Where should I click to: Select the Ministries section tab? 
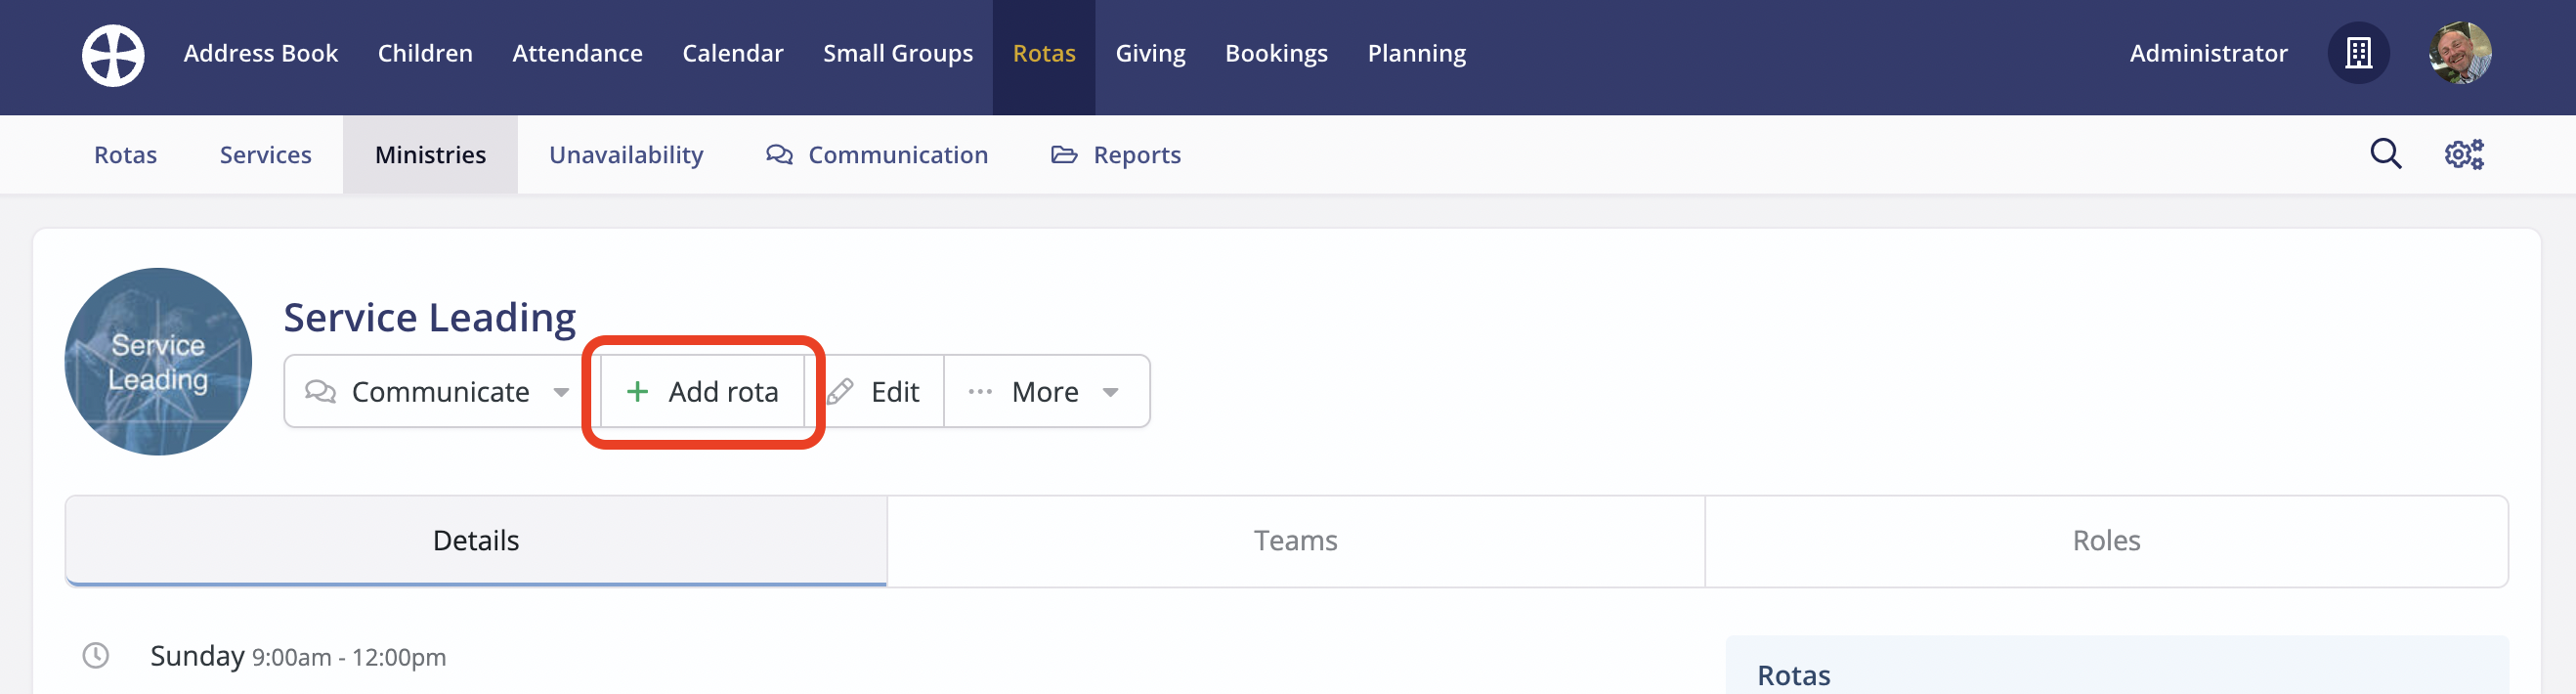coord(430,155)
